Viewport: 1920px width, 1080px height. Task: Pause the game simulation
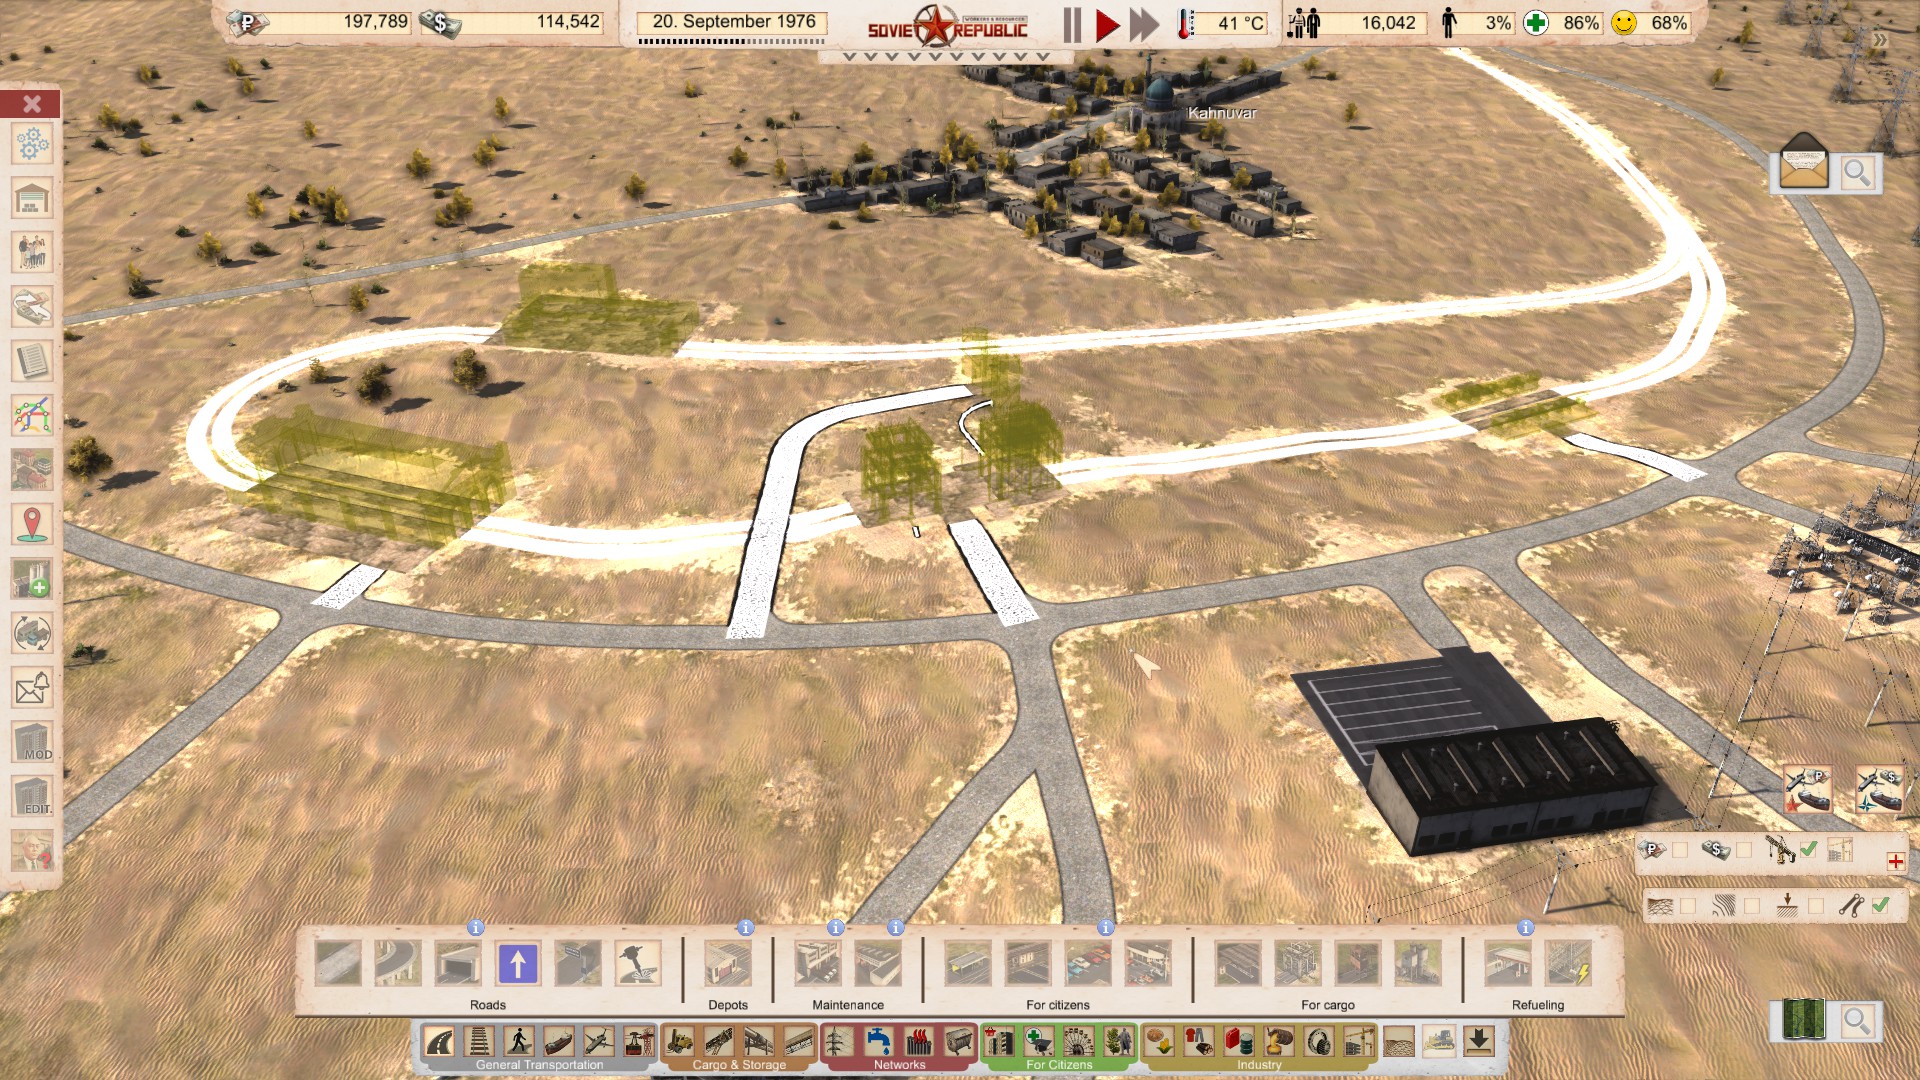1072,24
